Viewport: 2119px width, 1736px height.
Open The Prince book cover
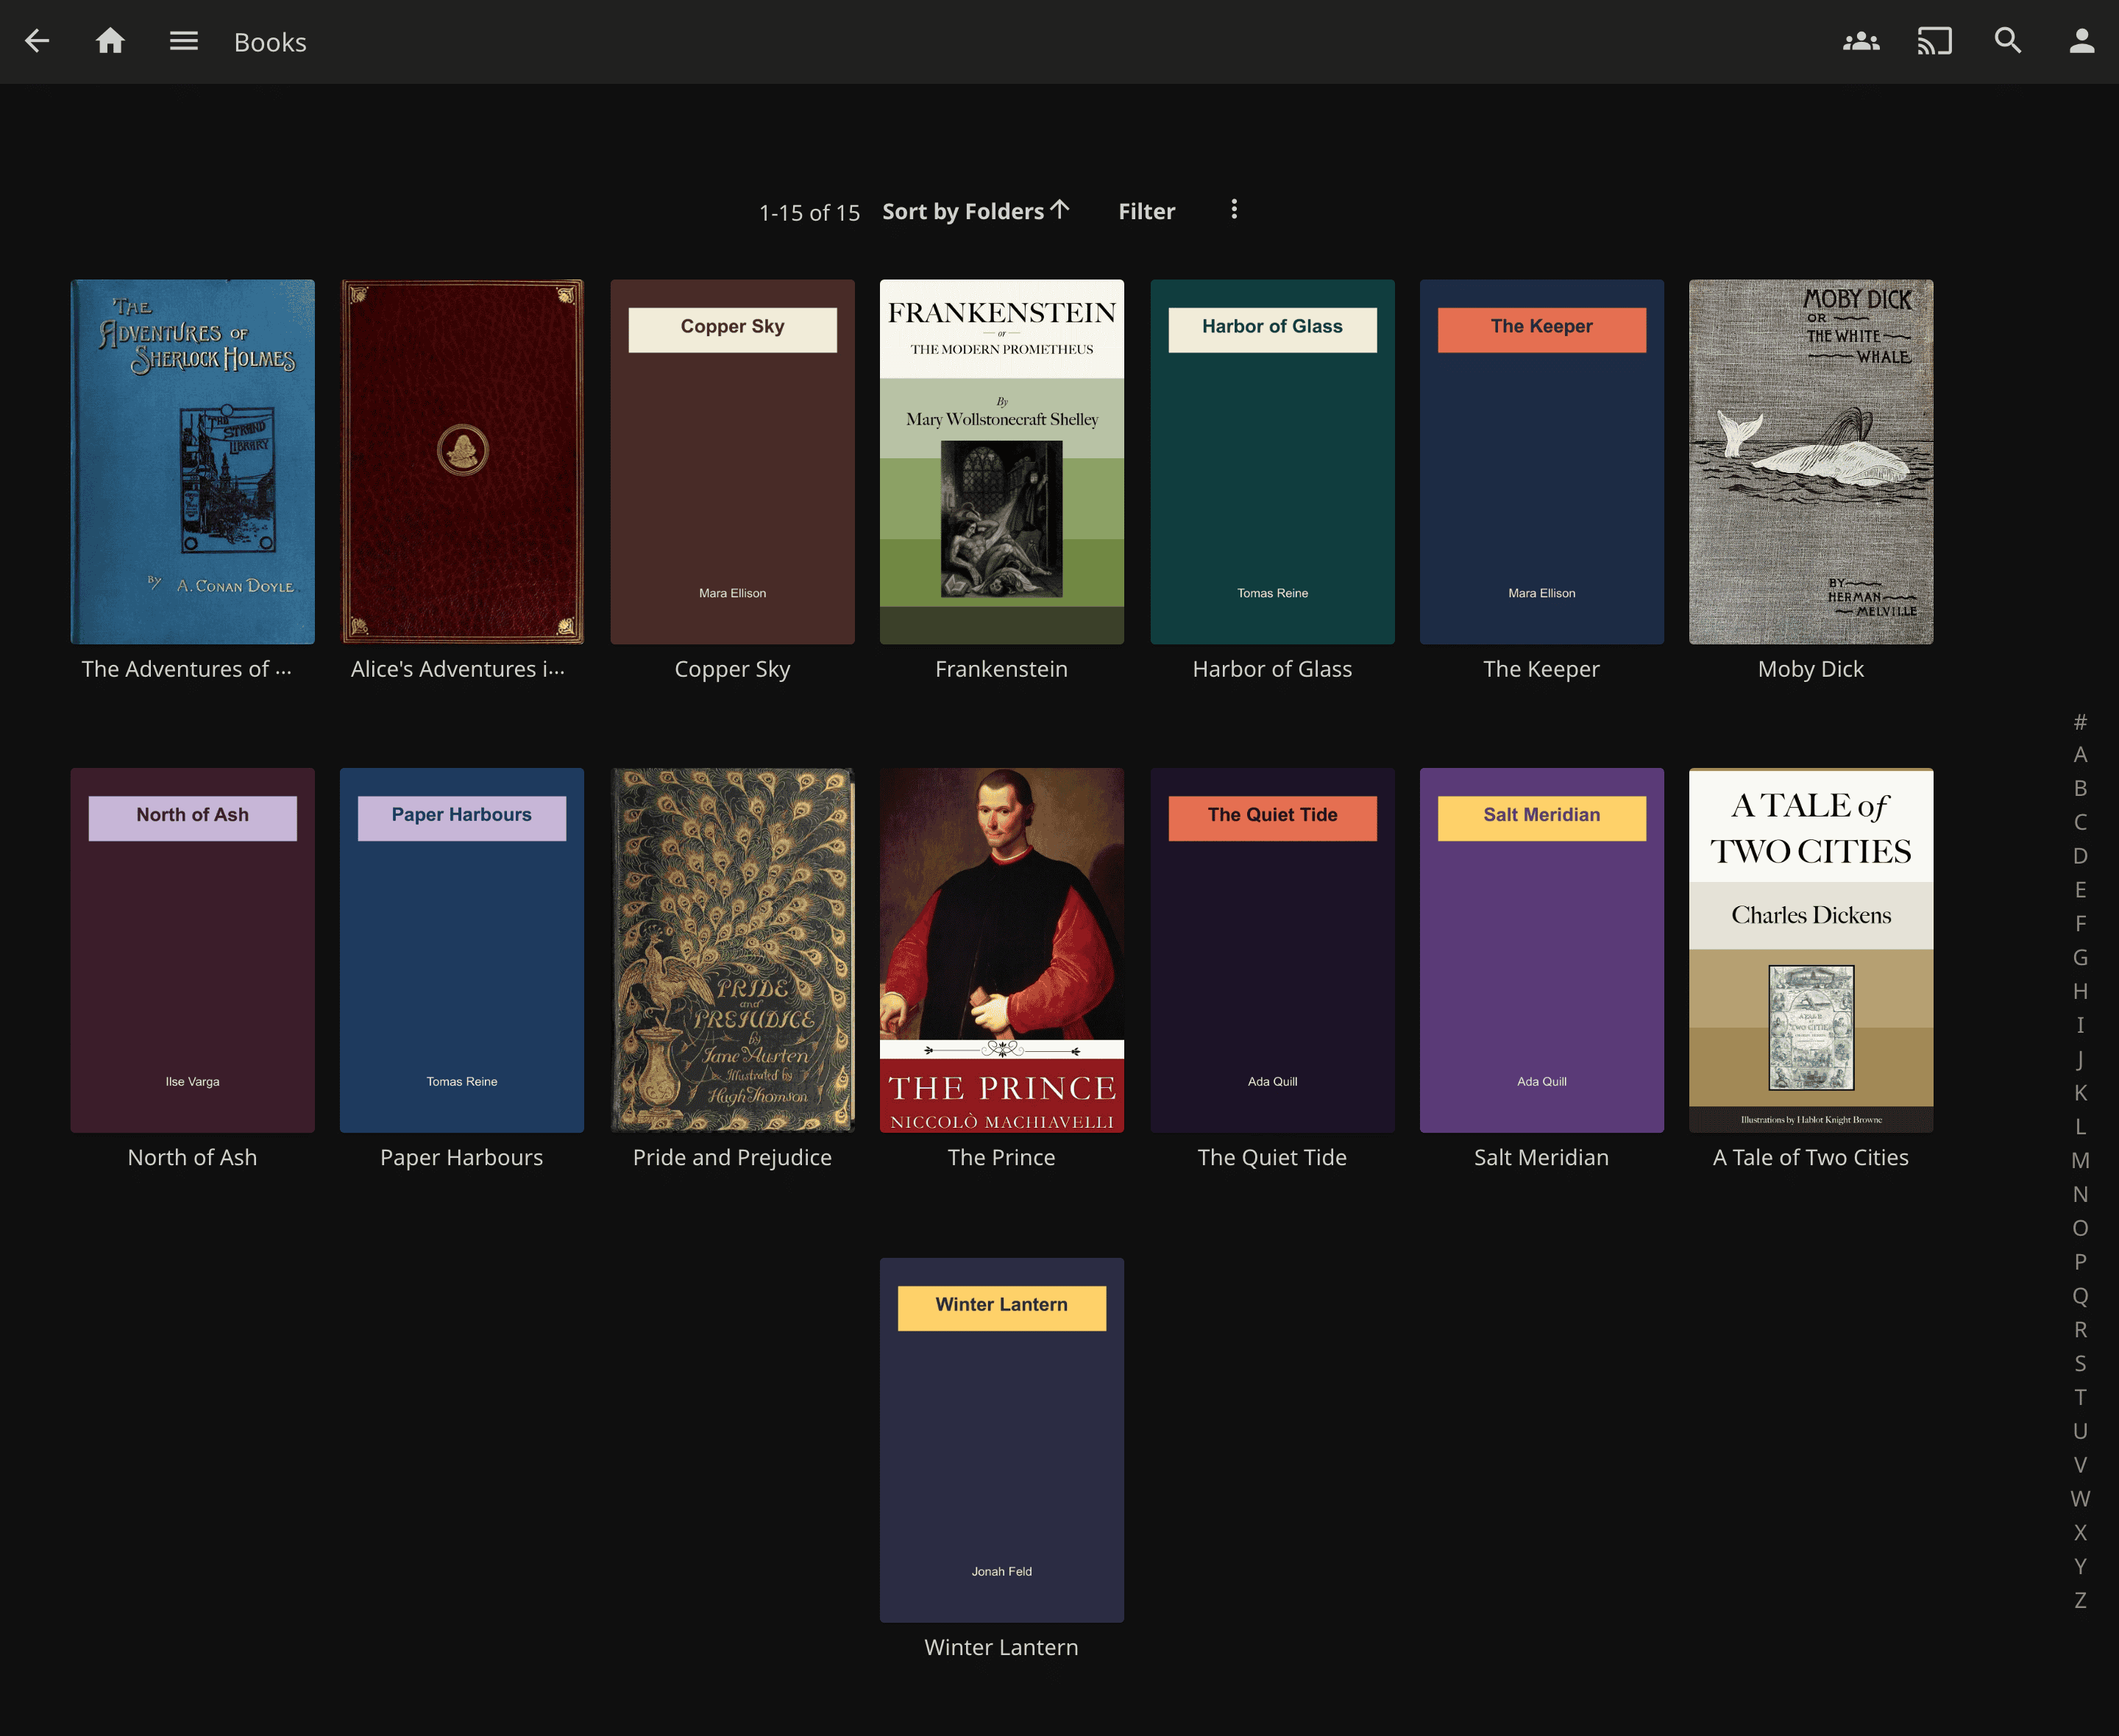click(x=1001, y=950)
